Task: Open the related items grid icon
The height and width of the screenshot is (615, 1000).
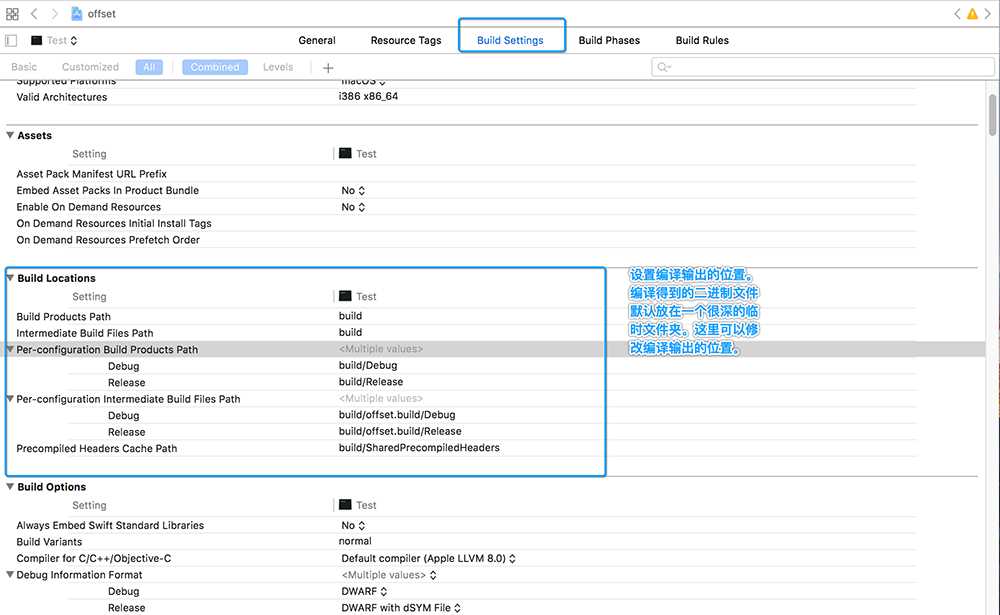Action: [x=12, y=13]
